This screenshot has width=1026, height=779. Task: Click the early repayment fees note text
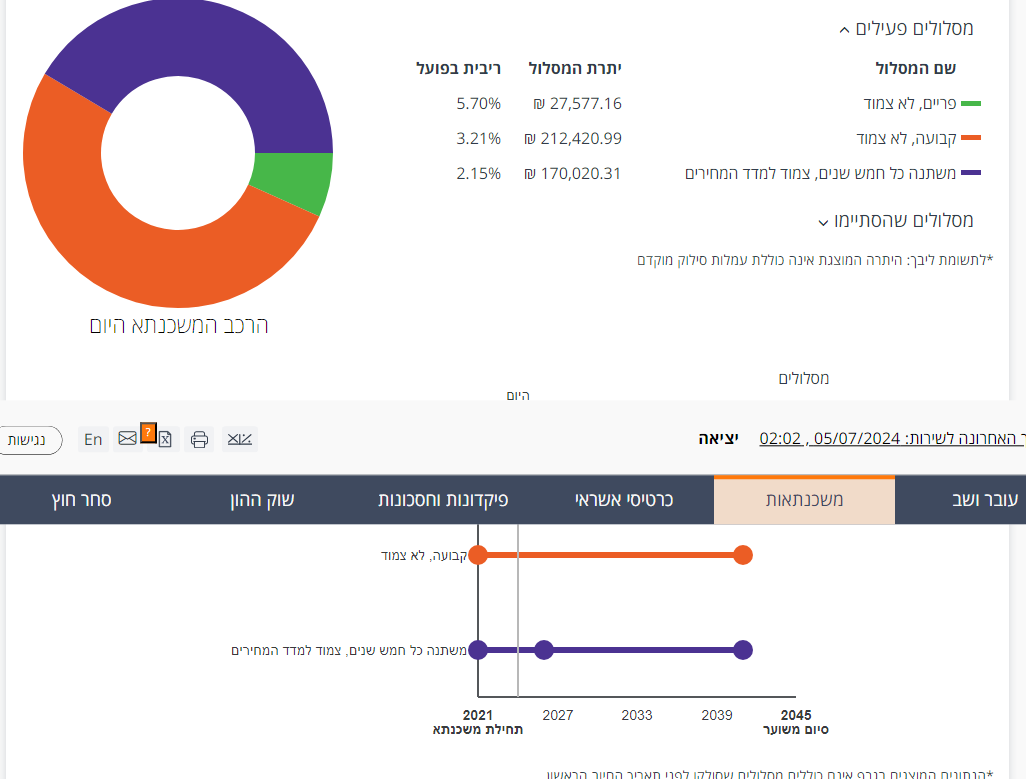click(x=815, y=260)
